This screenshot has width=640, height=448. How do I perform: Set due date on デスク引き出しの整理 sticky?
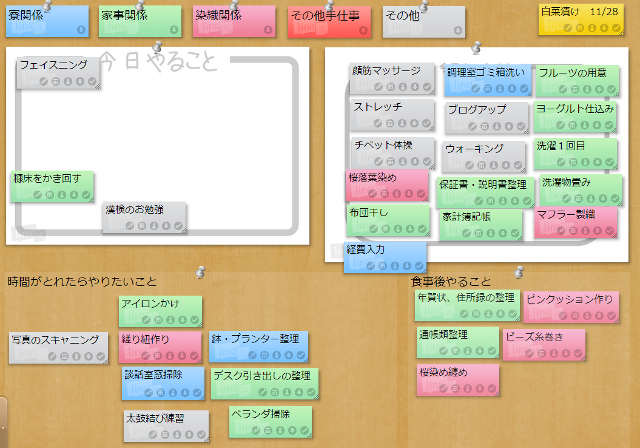click(275, 393)
